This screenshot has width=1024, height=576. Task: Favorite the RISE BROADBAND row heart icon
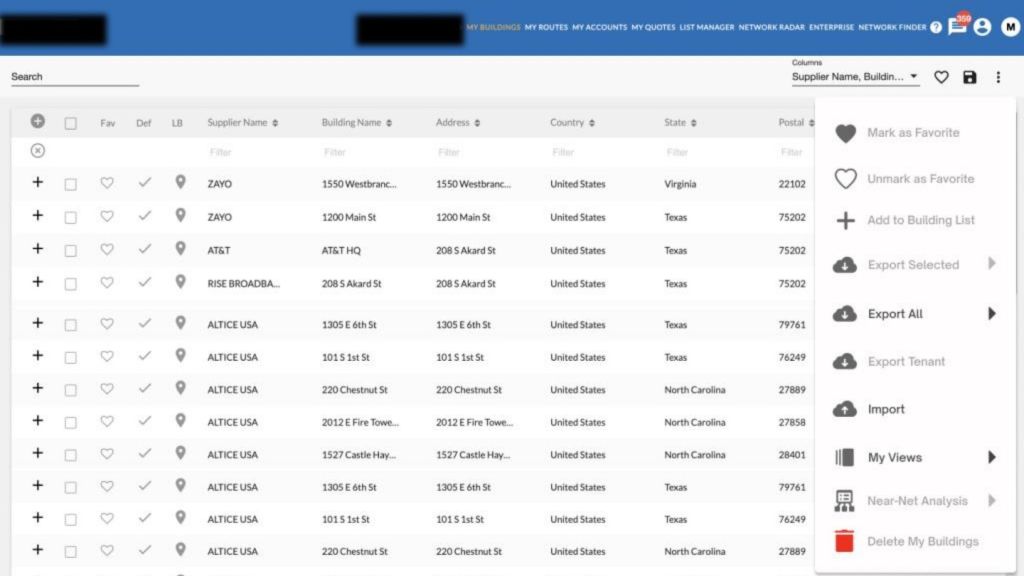coord(107,283)
